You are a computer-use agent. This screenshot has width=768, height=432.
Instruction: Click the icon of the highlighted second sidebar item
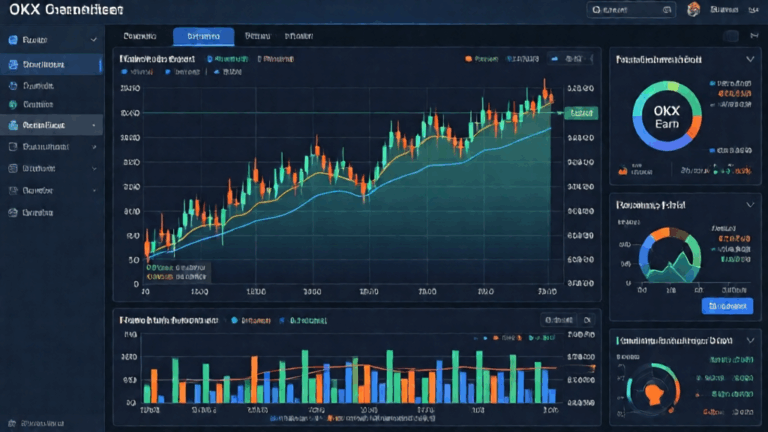tap(13, 64)
